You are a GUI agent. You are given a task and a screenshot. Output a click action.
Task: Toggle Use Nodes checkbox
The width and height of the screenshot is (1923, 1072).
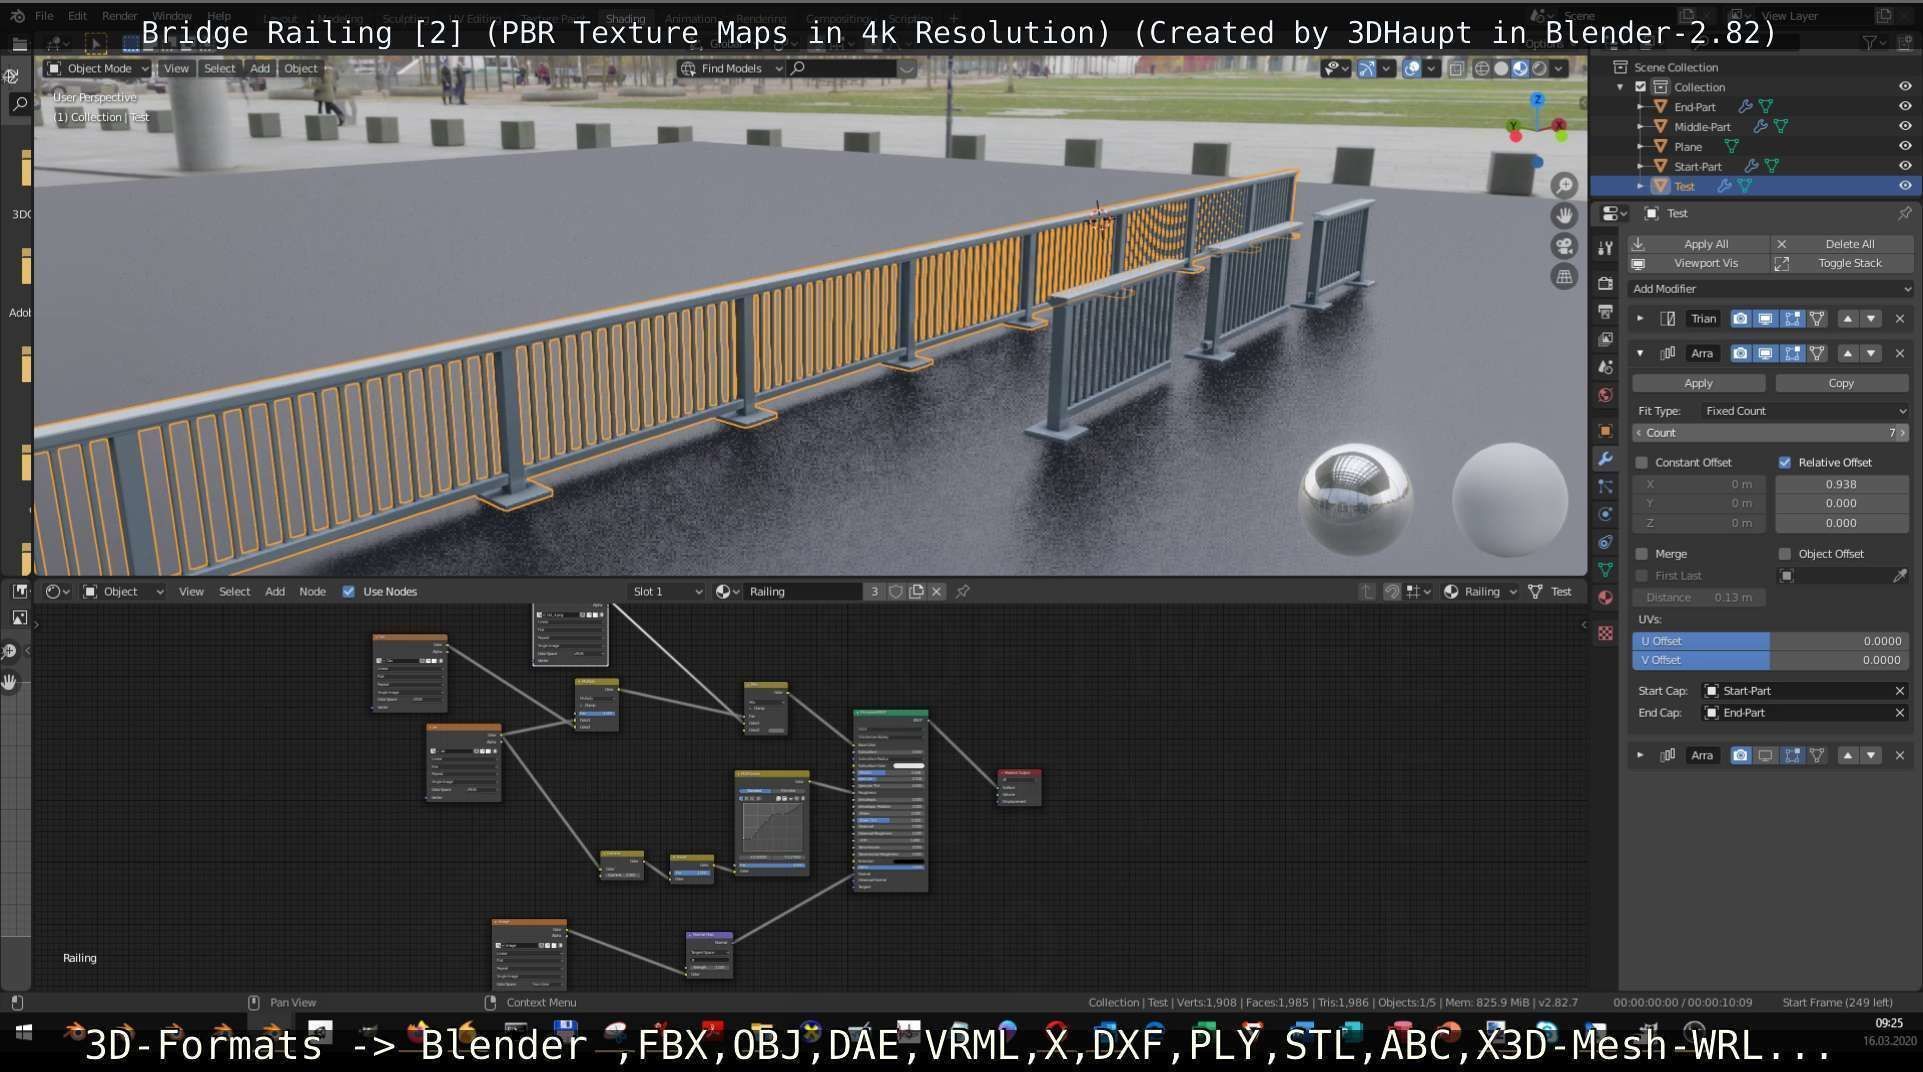click(x=349, y=591)
